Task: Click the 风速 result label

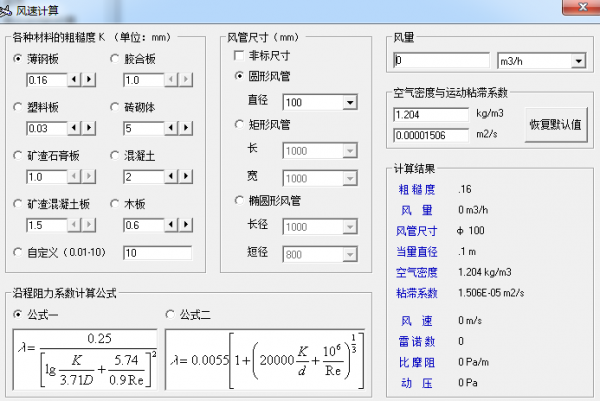Action: click(x=417, y=321)
